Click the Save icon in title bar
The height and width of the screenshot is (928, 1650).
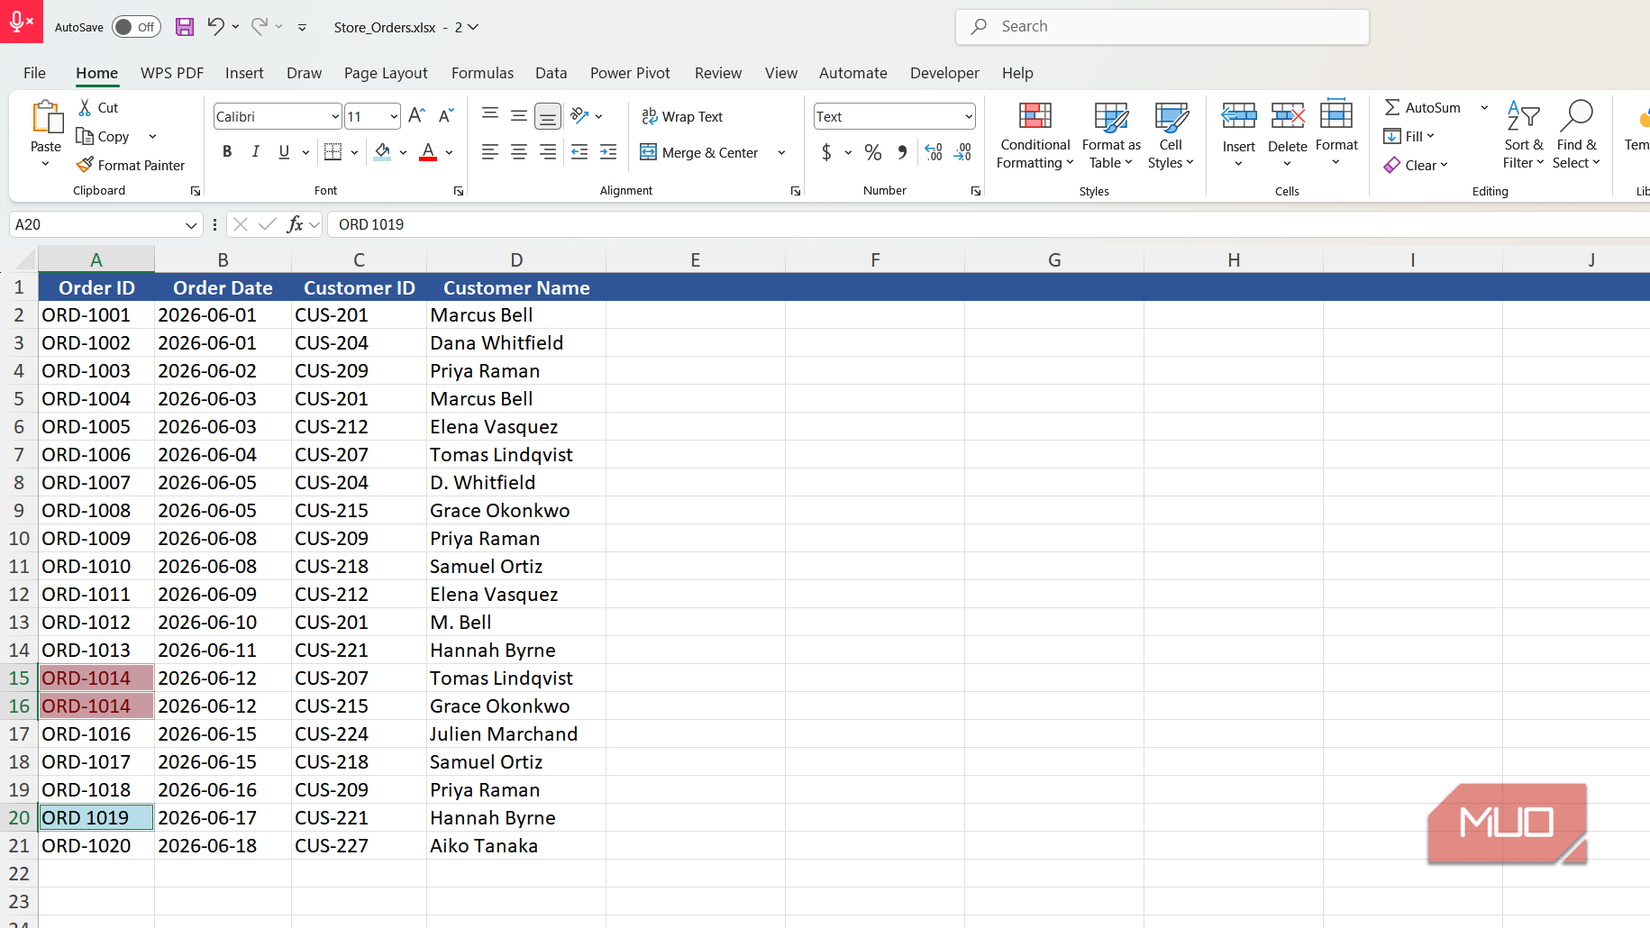(x=184, y=27)
